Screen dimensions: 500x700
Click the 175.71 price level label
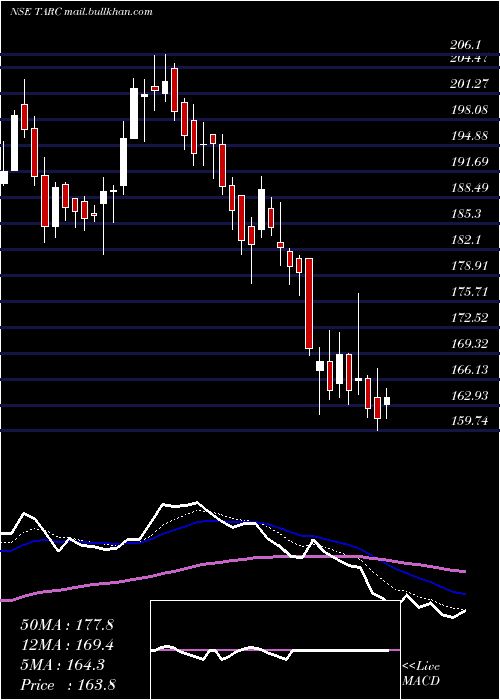[x=469, y=292]
